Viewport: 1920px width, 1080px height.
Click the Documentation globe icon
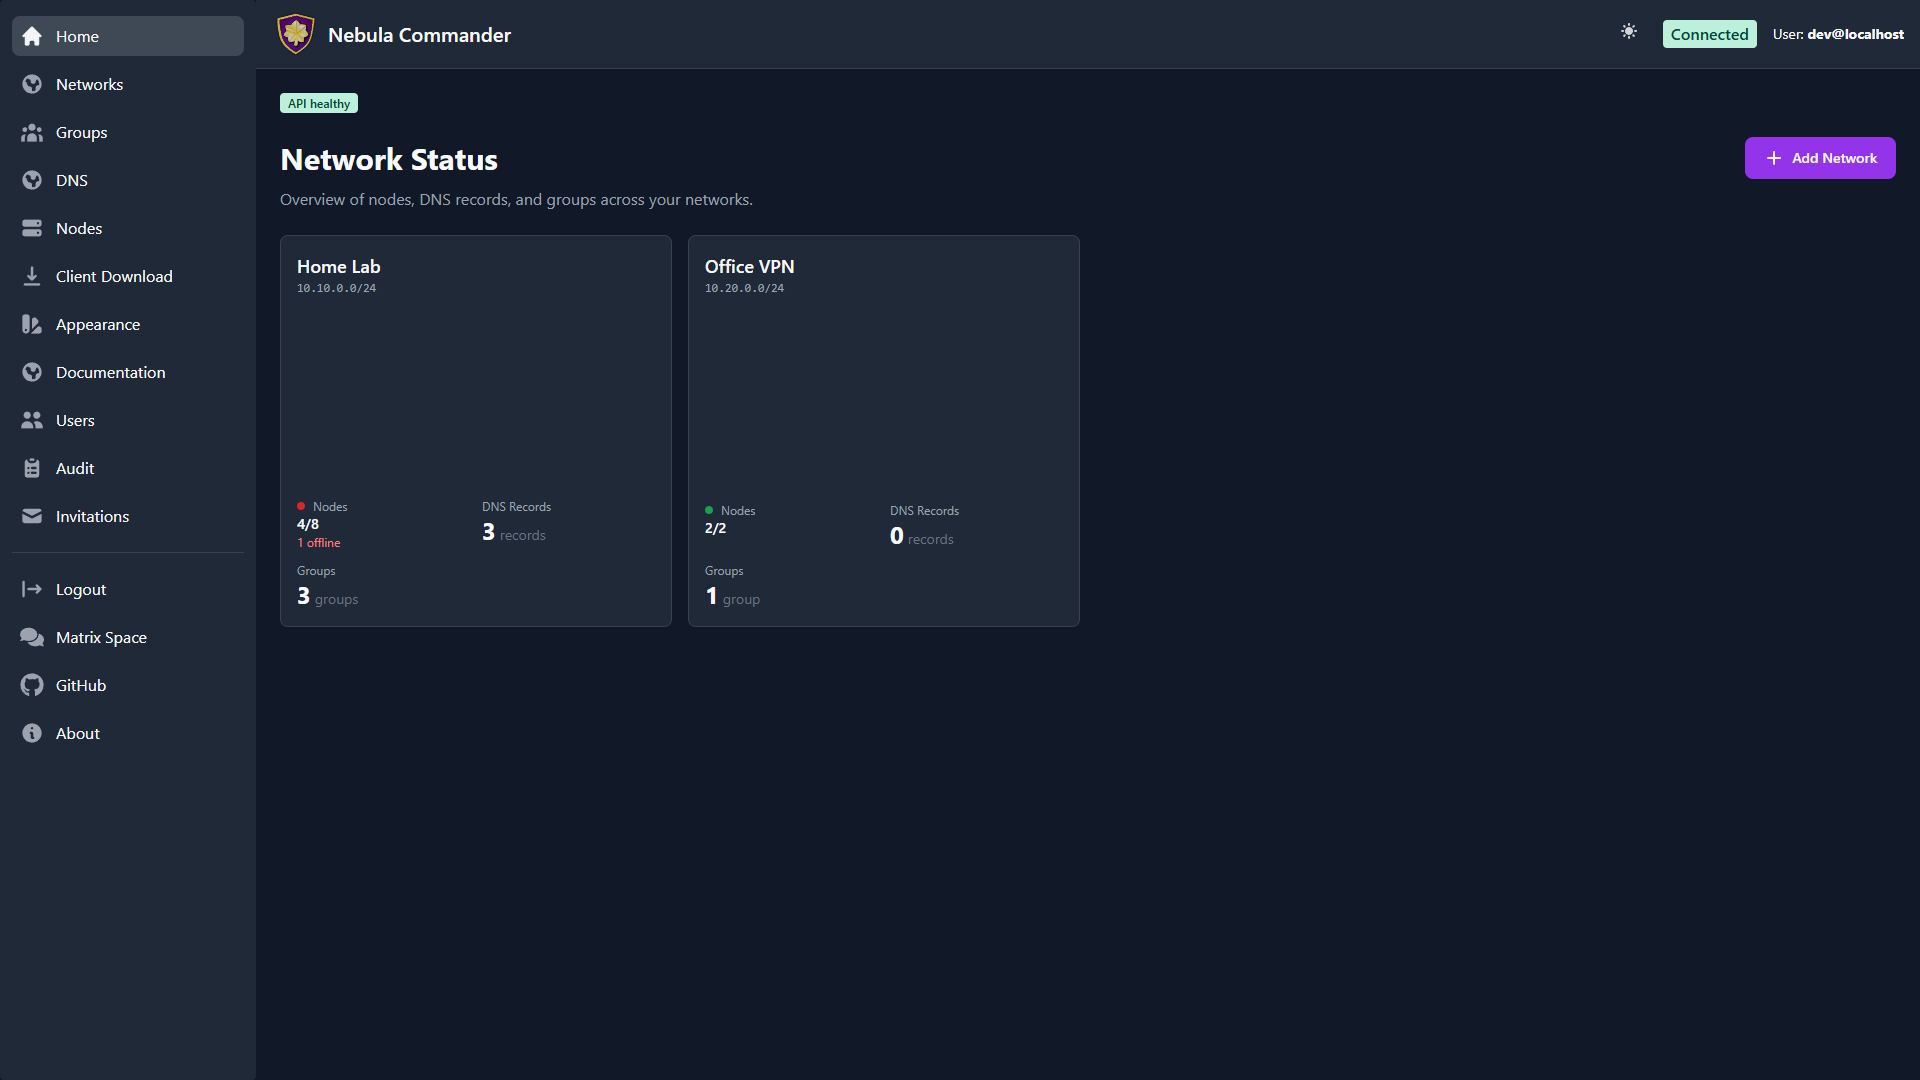point(32,372)
